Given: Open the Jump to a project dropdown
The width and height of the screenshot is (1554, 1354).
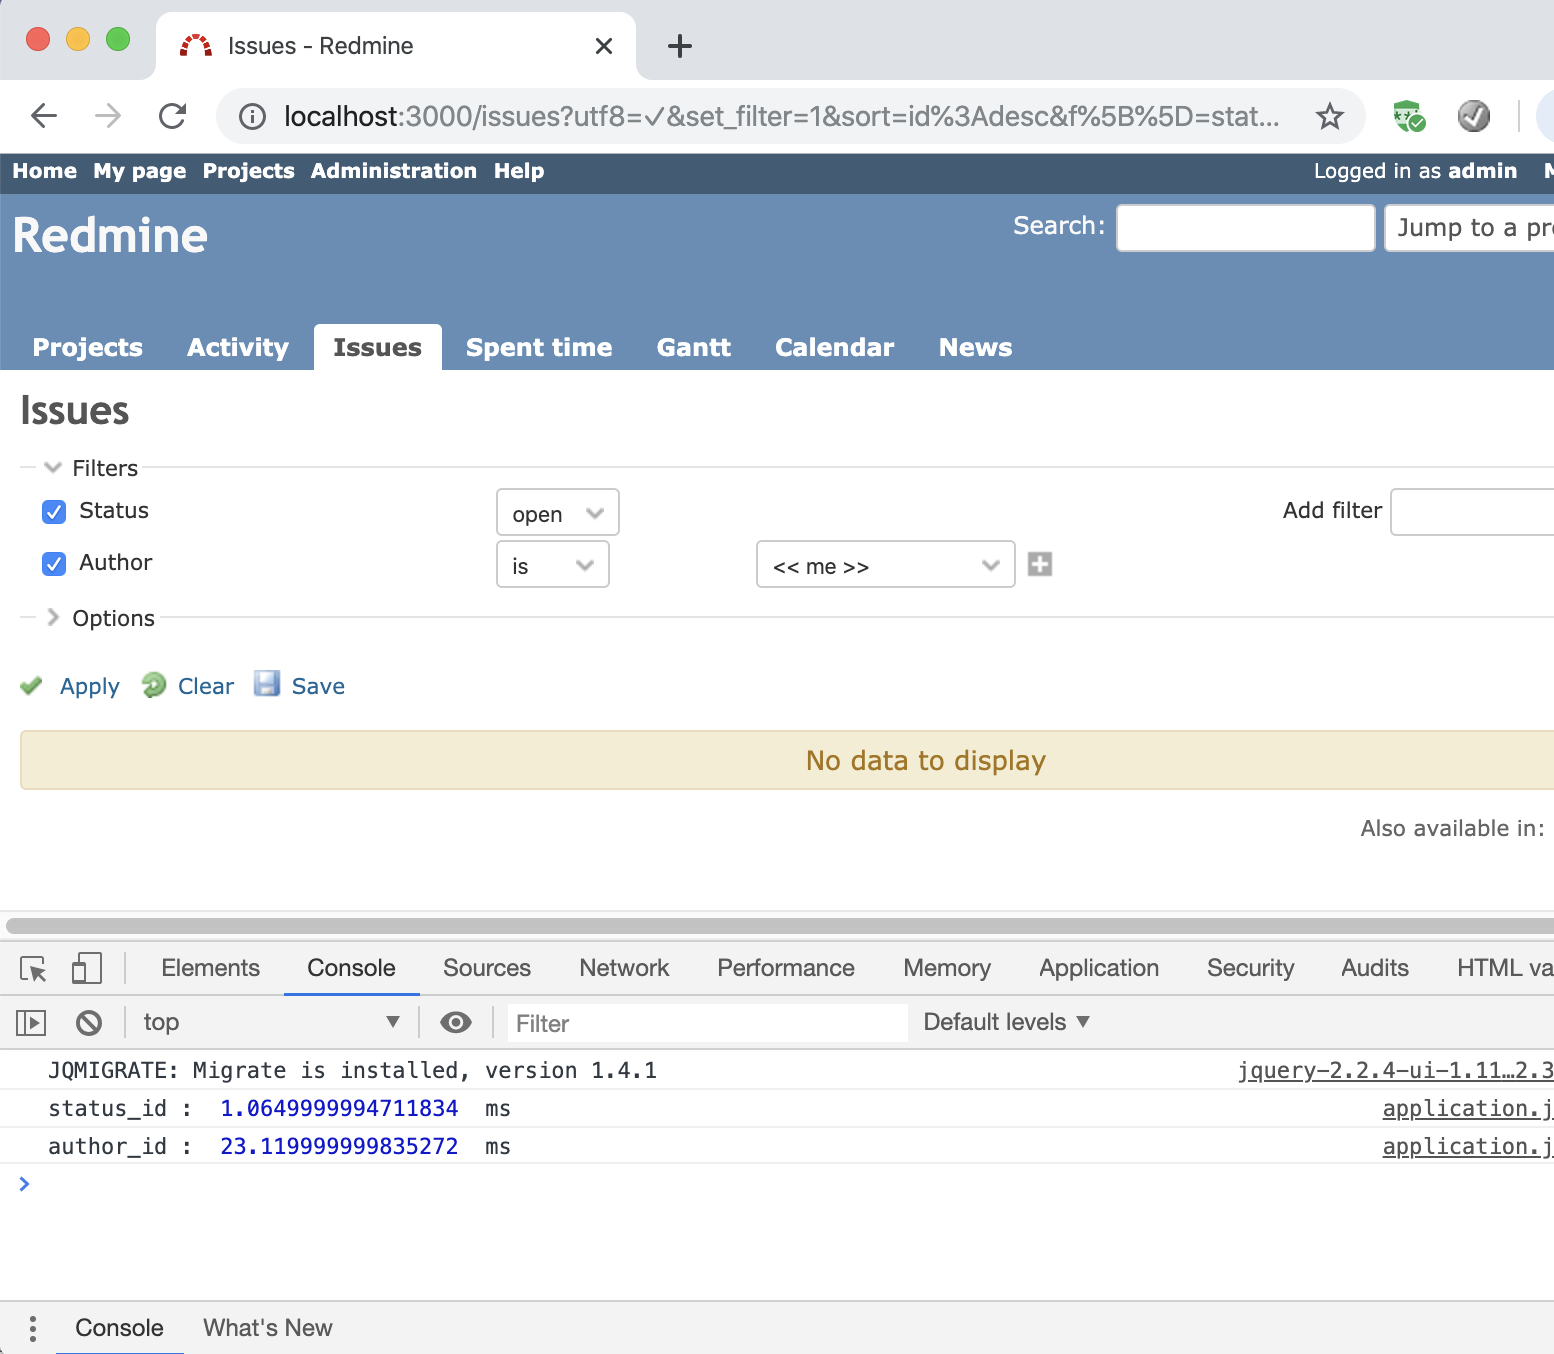Looking at the screenshot, I should coord(1469,228).
